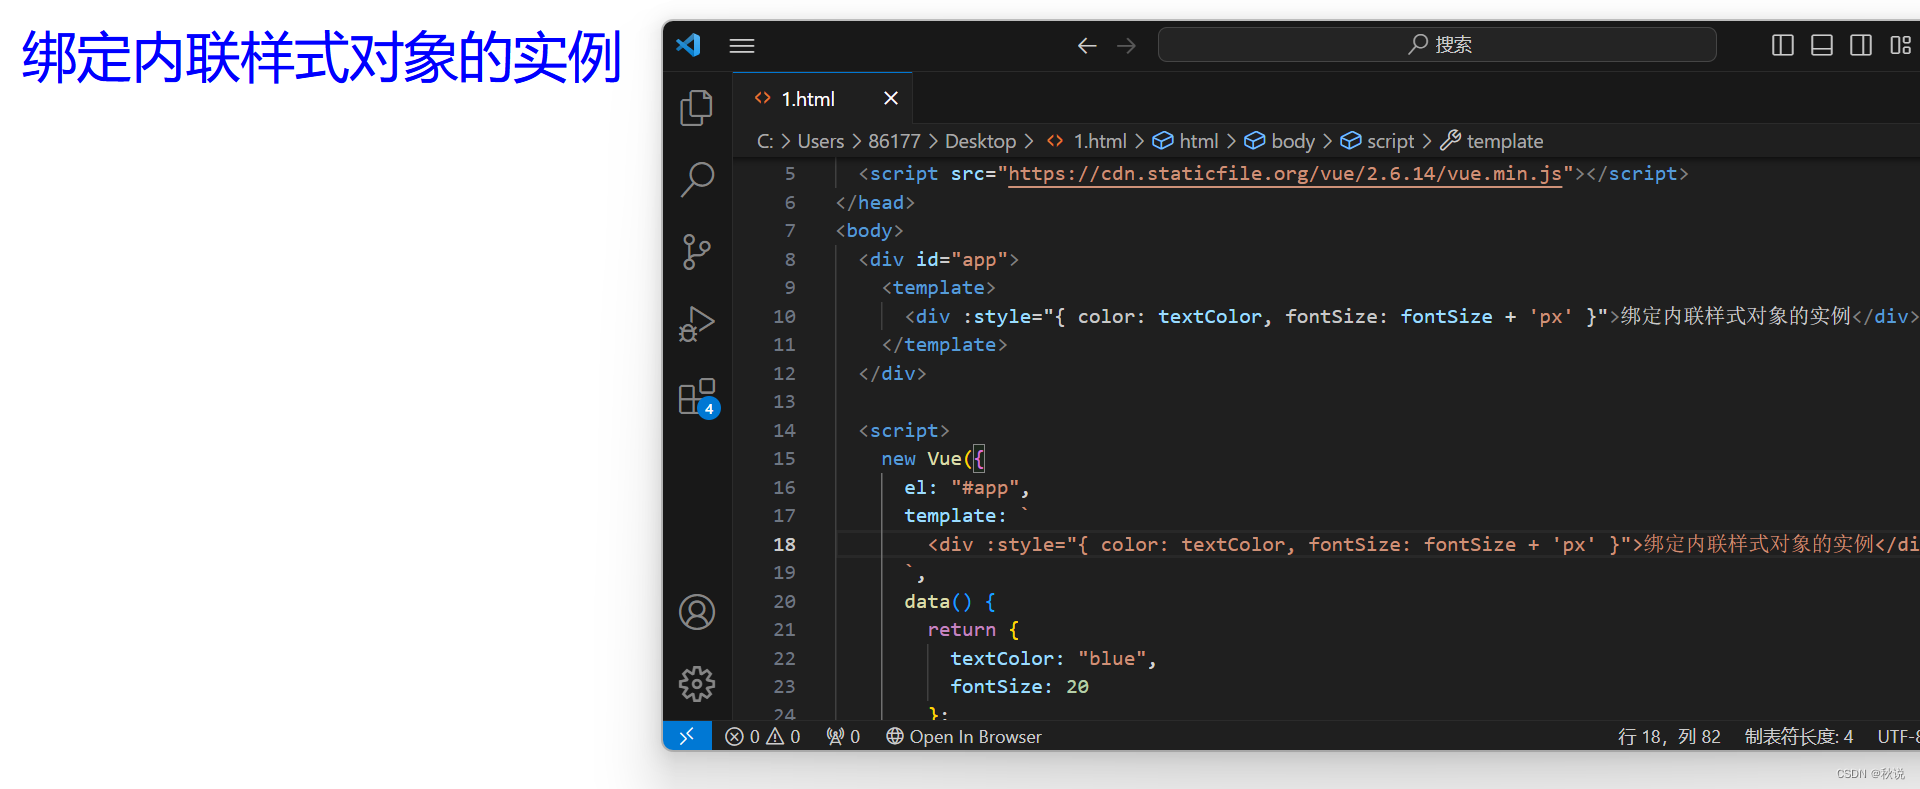Click the 行 18, 列 82 cursor position
This screenshot has width=1920, height=789.
pos(1669,737)
